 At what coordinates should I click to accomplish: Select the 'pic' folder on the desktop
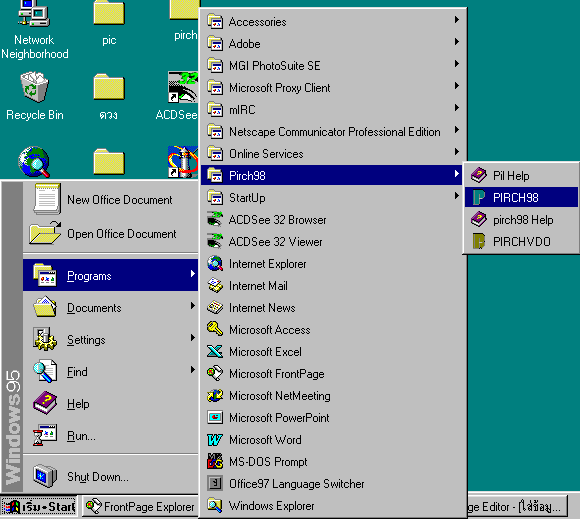click(109, 24)
